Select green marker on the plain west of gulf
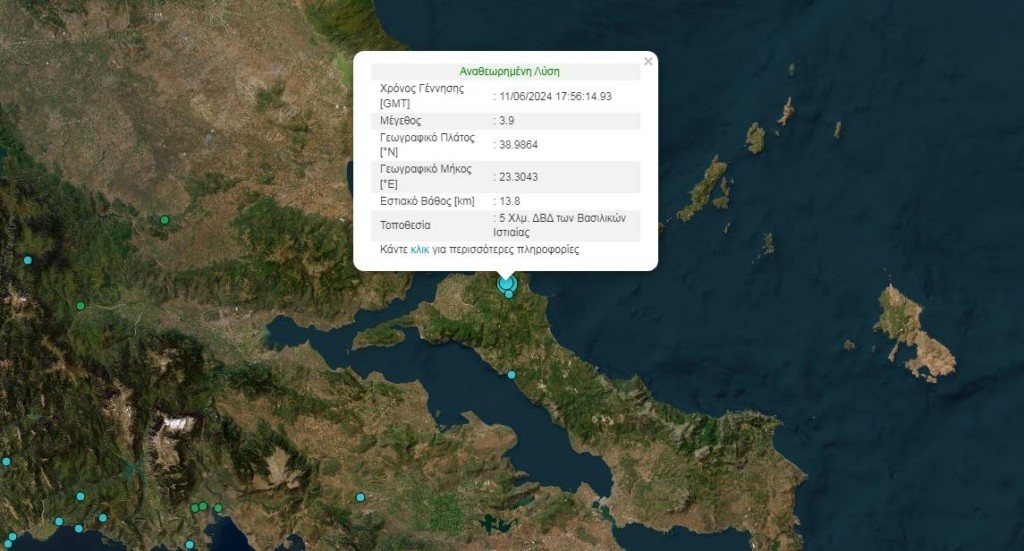Screen dimensions: 1024x551 tap(81, 306)
